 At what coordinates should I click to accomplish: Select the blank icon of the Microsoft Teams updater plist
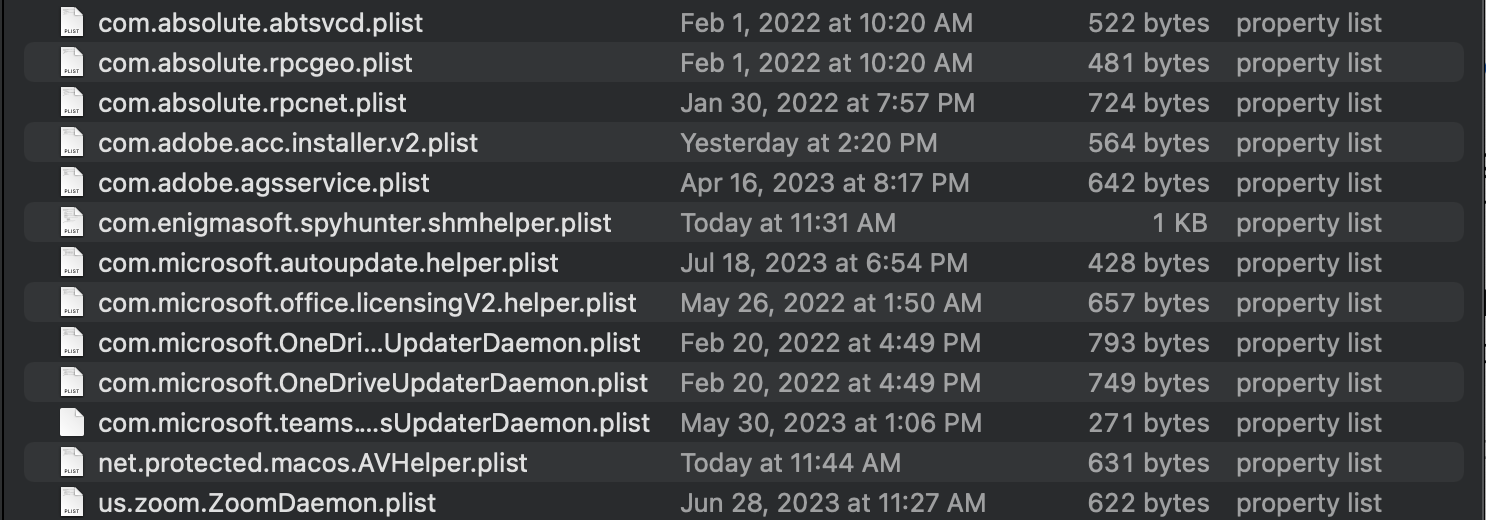click(x=71, y=423)
